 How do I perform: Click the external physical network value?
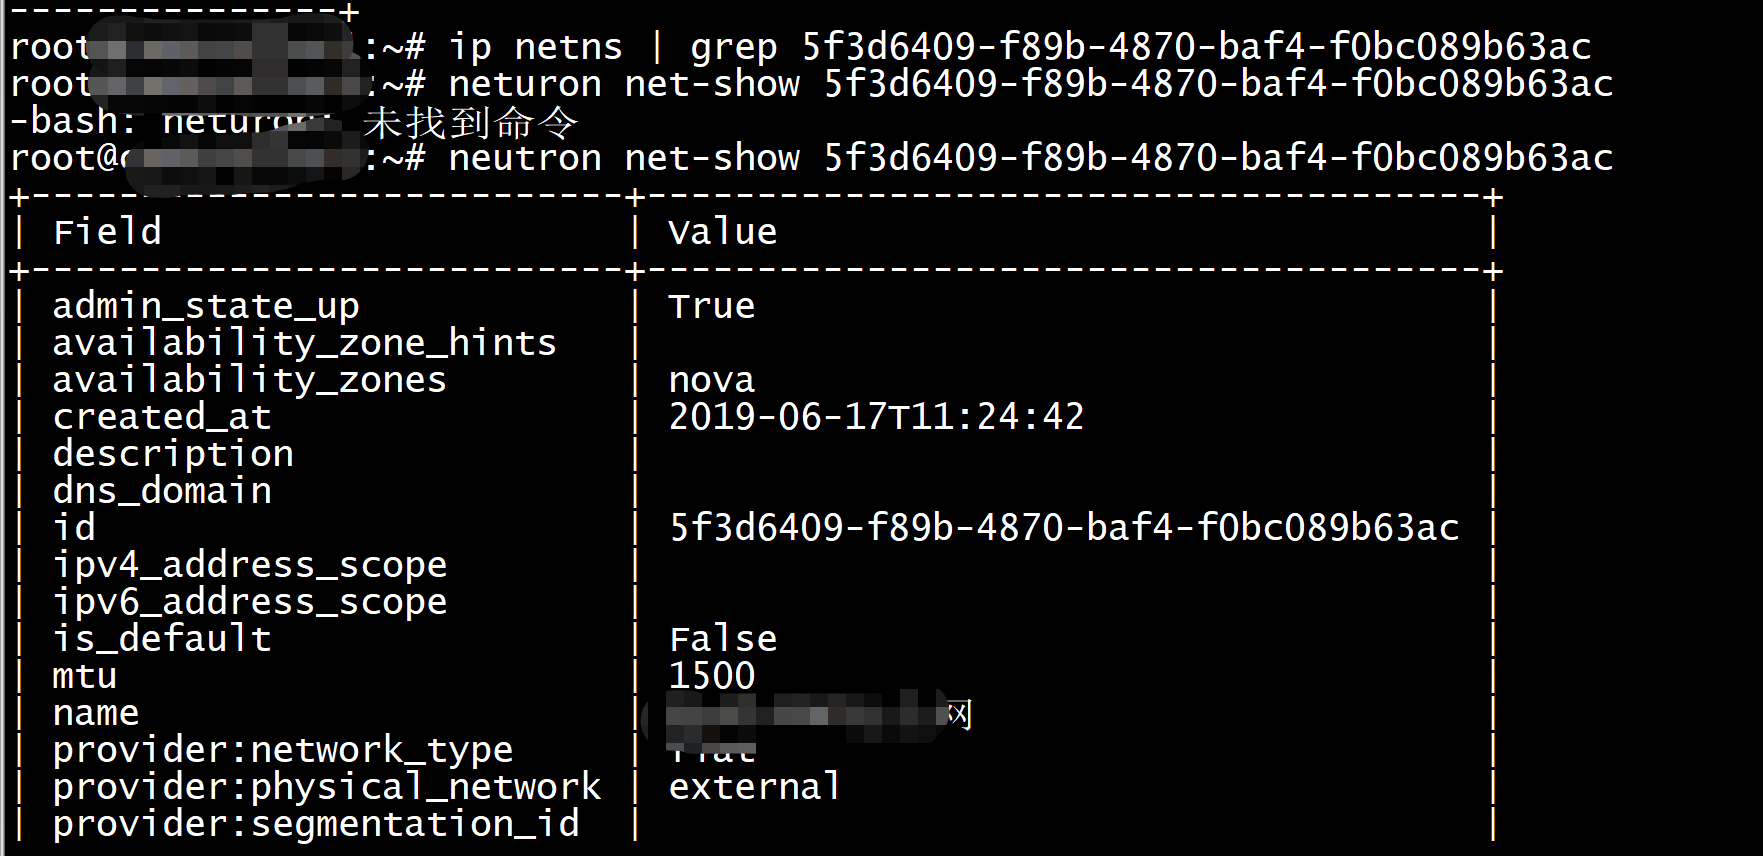click(755, 787)
